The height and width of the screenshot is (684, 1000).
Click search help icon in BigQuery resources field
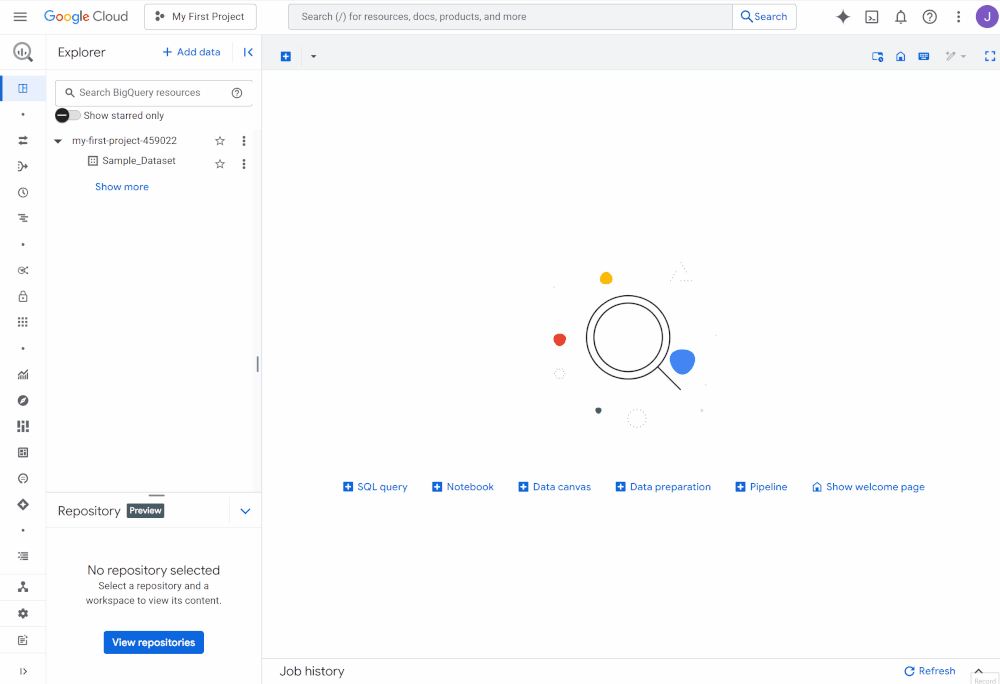tap(237, 92)
